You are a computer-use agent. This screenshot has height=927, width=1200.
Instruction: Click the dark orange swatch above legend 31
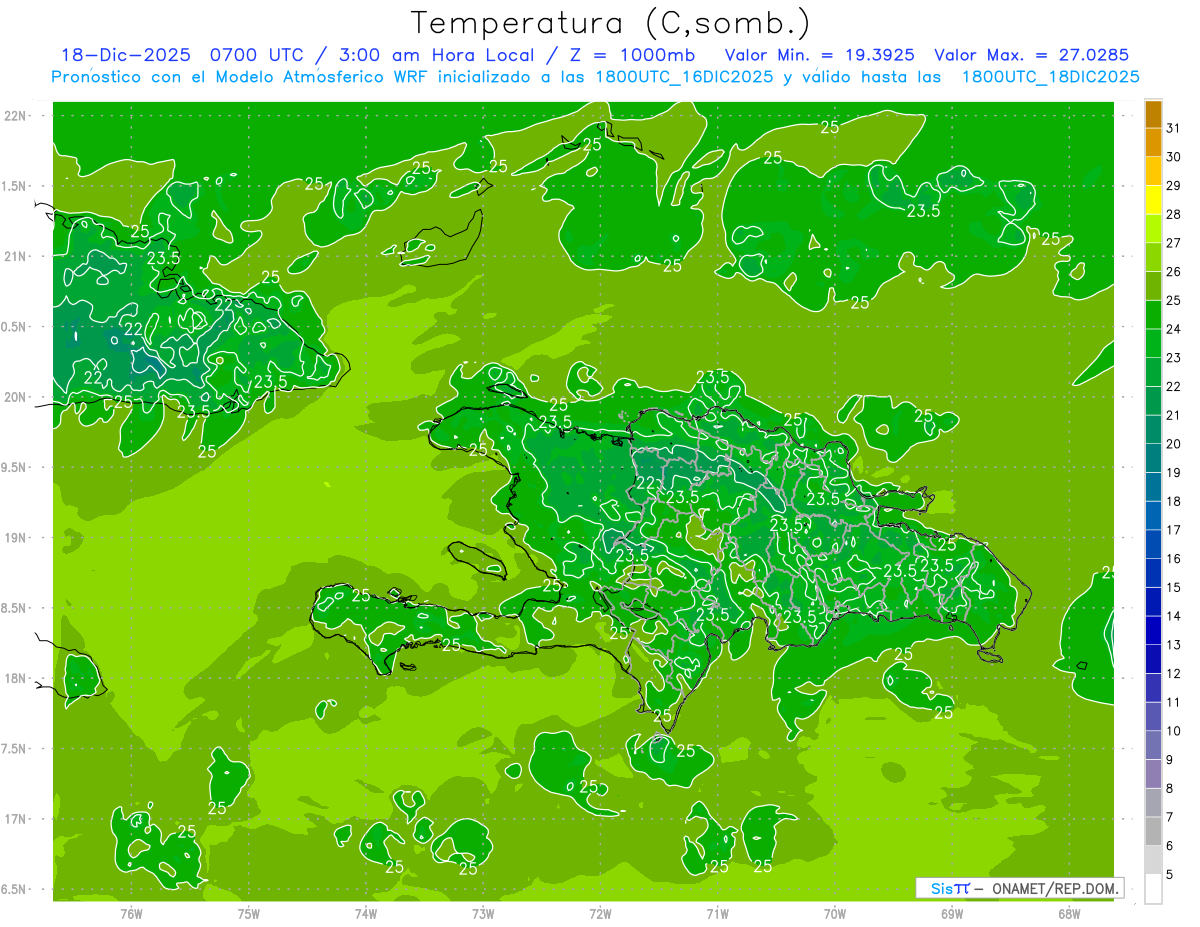[1153, 114]
